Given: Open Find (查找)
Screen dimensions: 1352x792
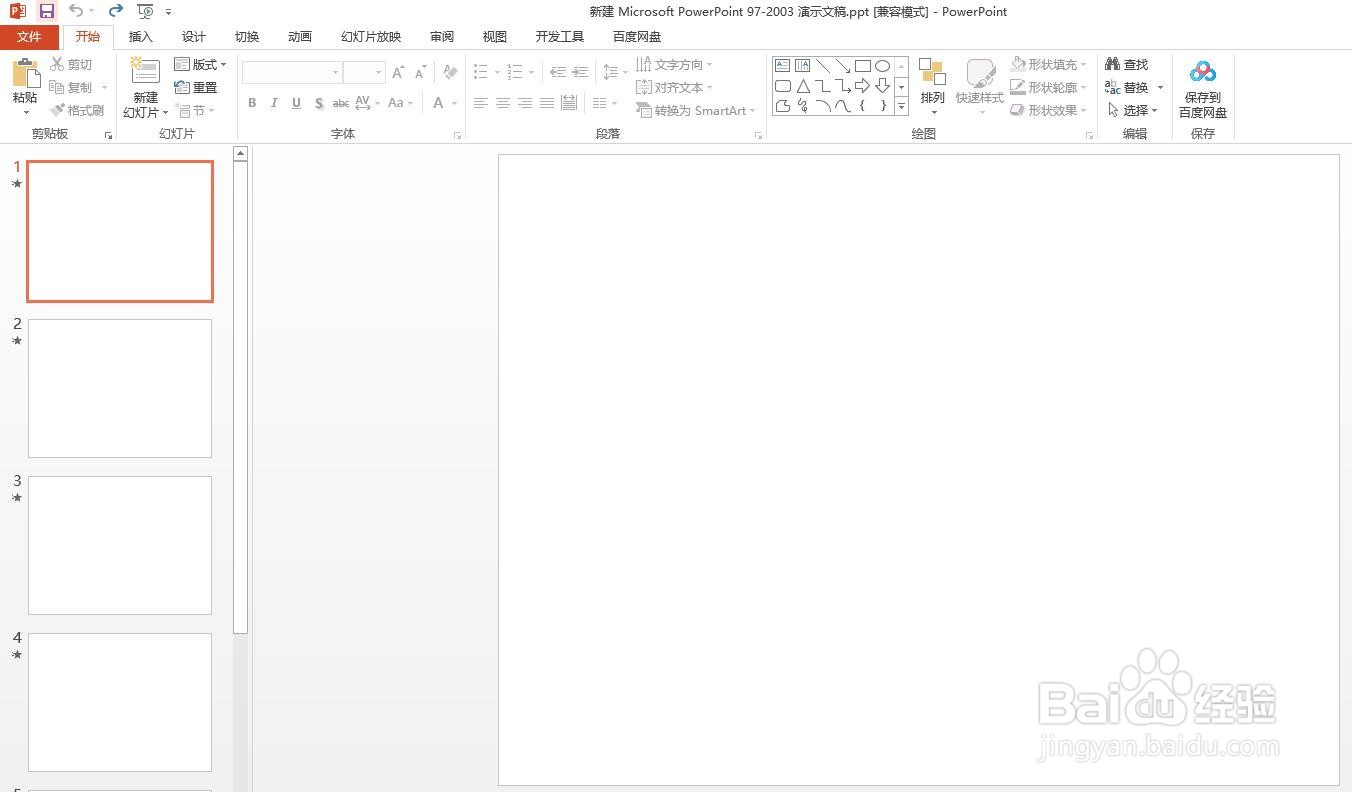Looking at the screenshot, I should point(1127,64).
